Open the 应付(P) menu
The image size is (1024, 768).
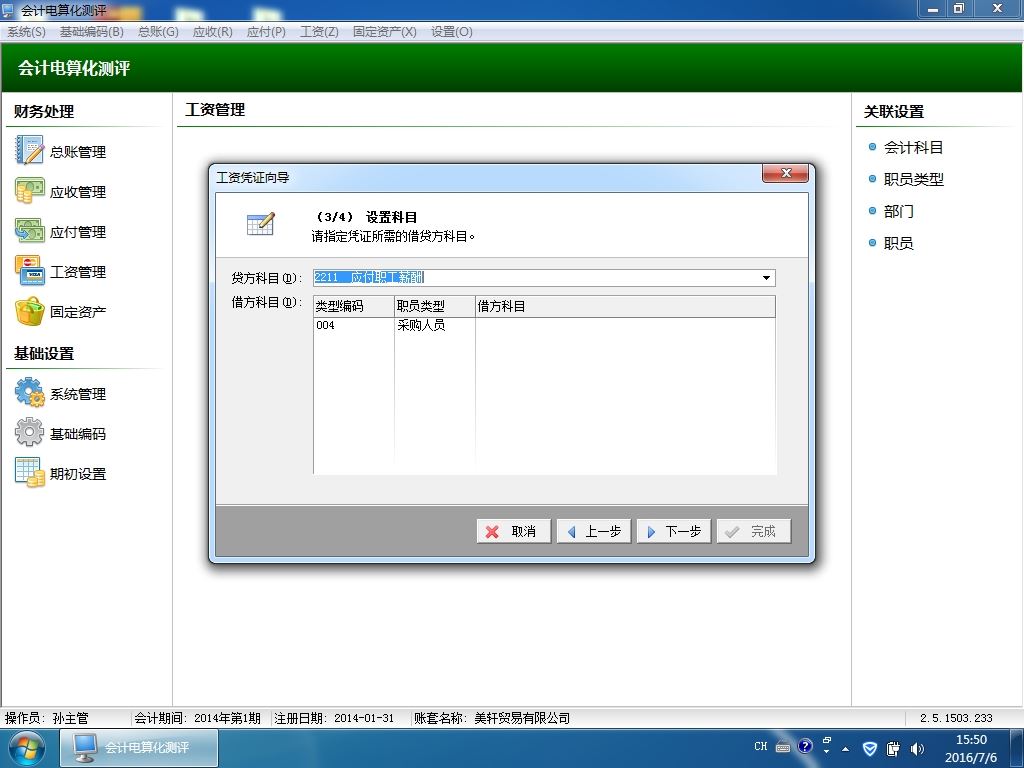(266, 31)
